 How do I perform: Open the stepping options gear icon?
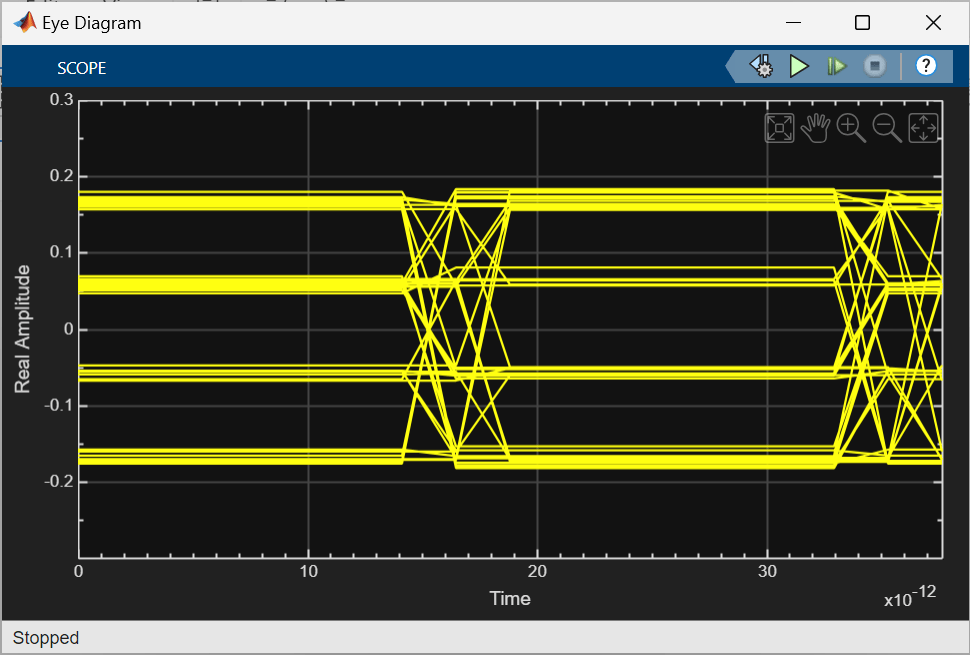click(x=762, y=66)
